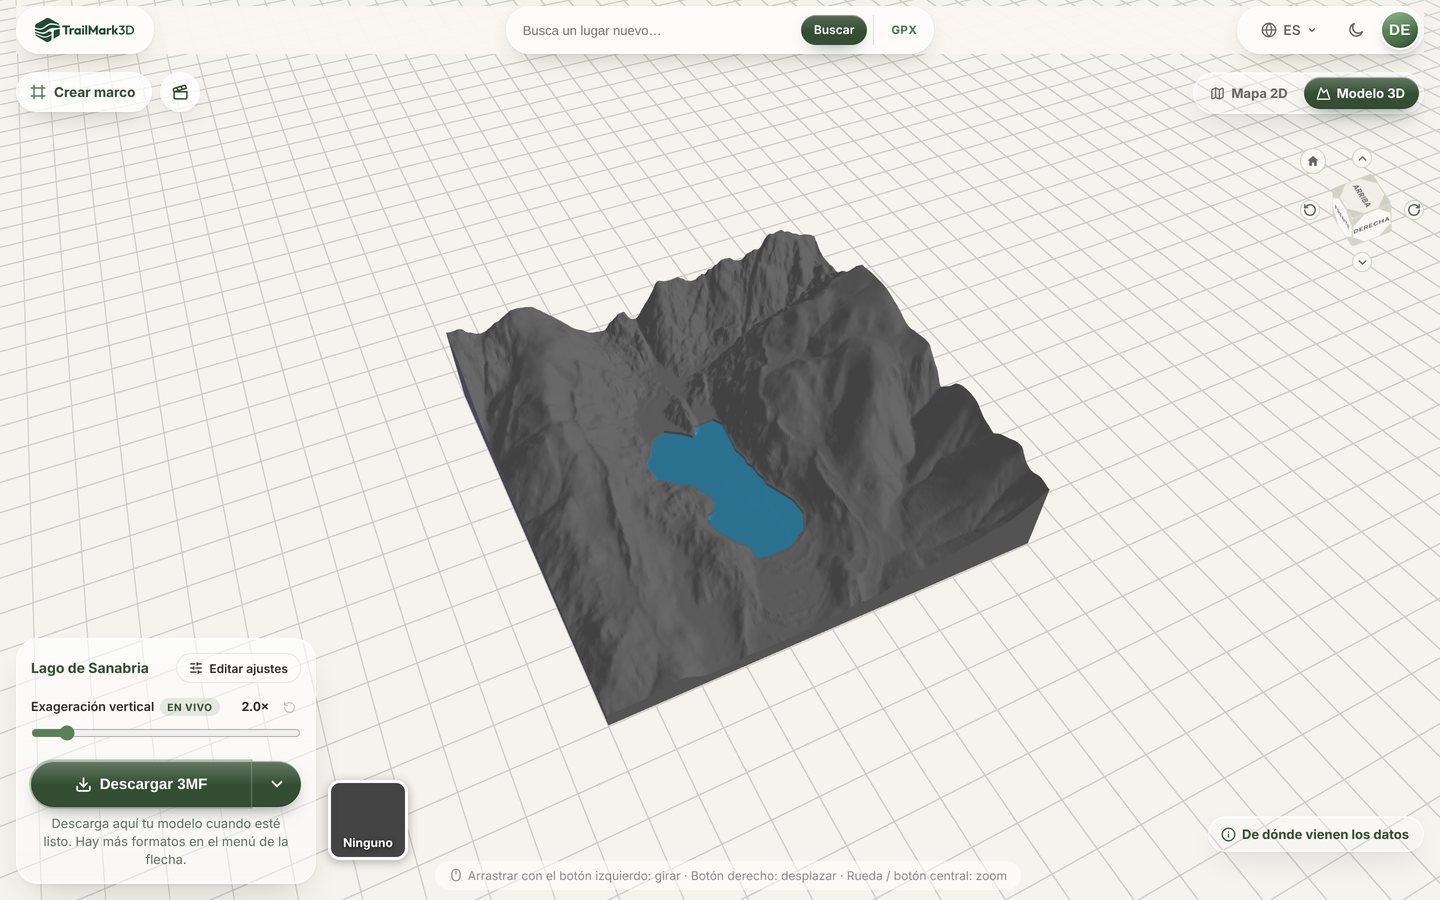This screenshot has height=900, width=1440.
Task: Focus the Busca un lugar nuevo search field
Action: 657,30
